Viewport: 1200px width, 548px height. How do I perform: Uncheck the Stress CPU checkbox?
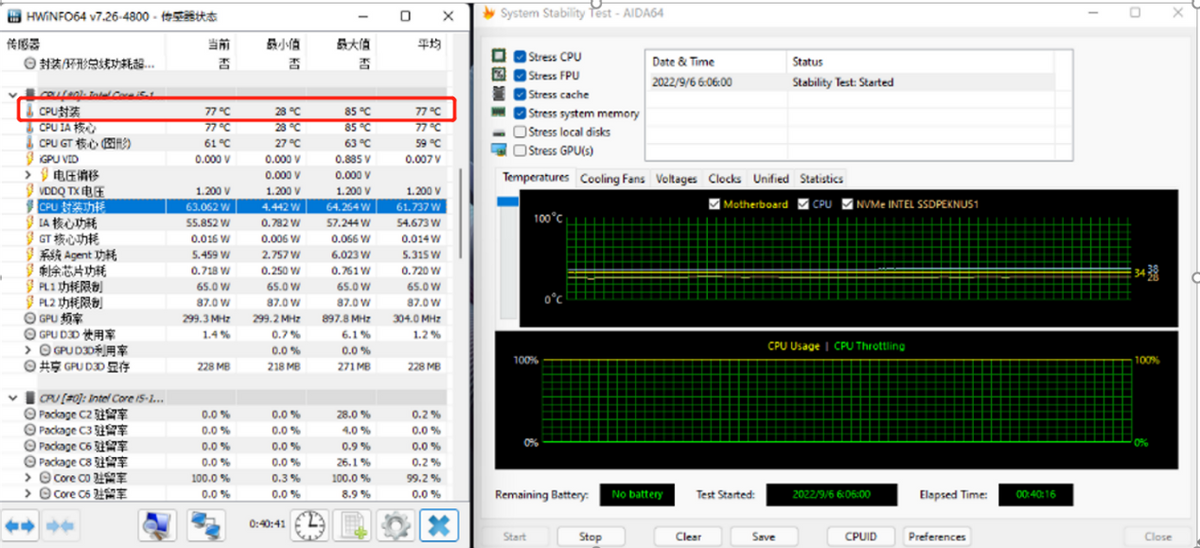point(520,57)
